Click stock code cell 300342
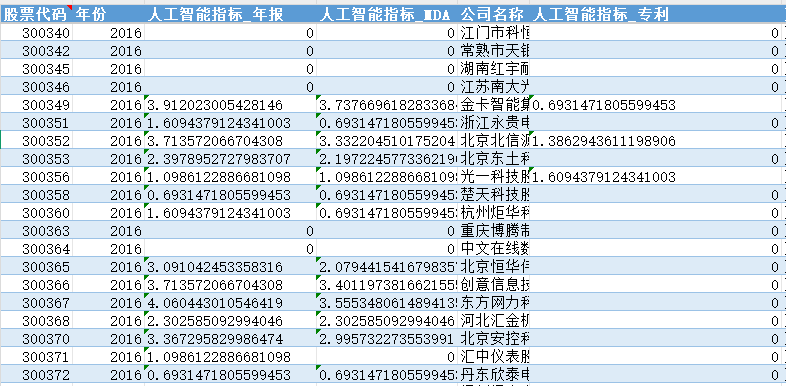786x386 pixels. pyautogui.click(x=37, y=51)
